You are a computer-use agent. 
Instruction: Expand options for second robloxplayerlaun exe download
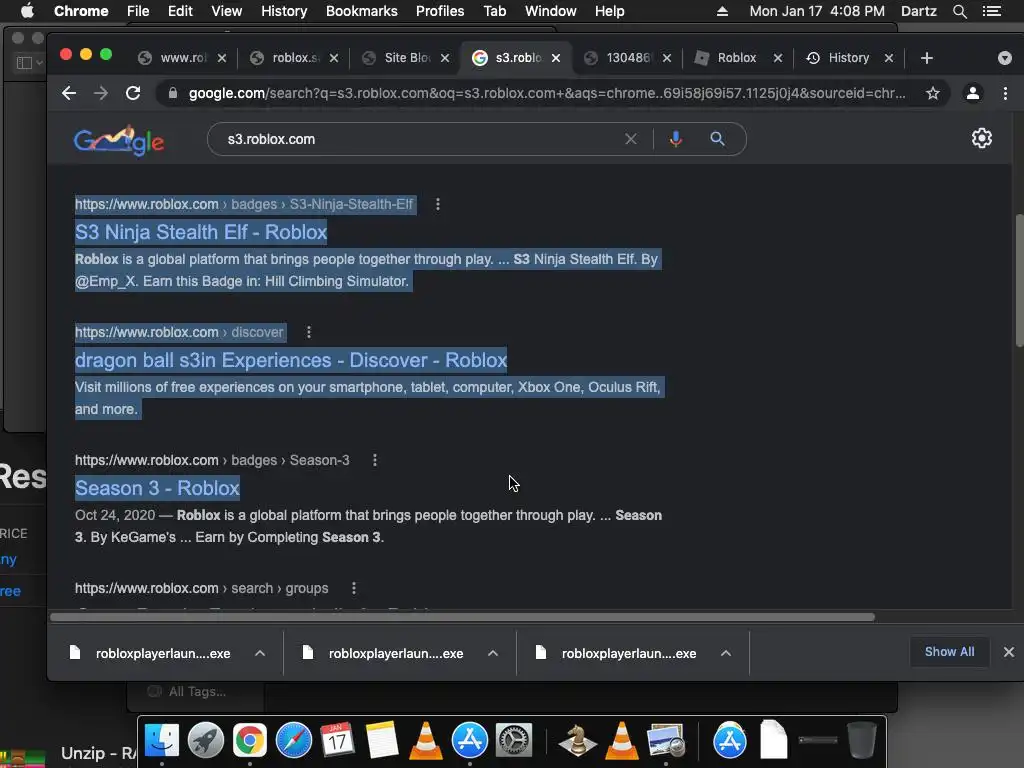click(x=493, y=653)
